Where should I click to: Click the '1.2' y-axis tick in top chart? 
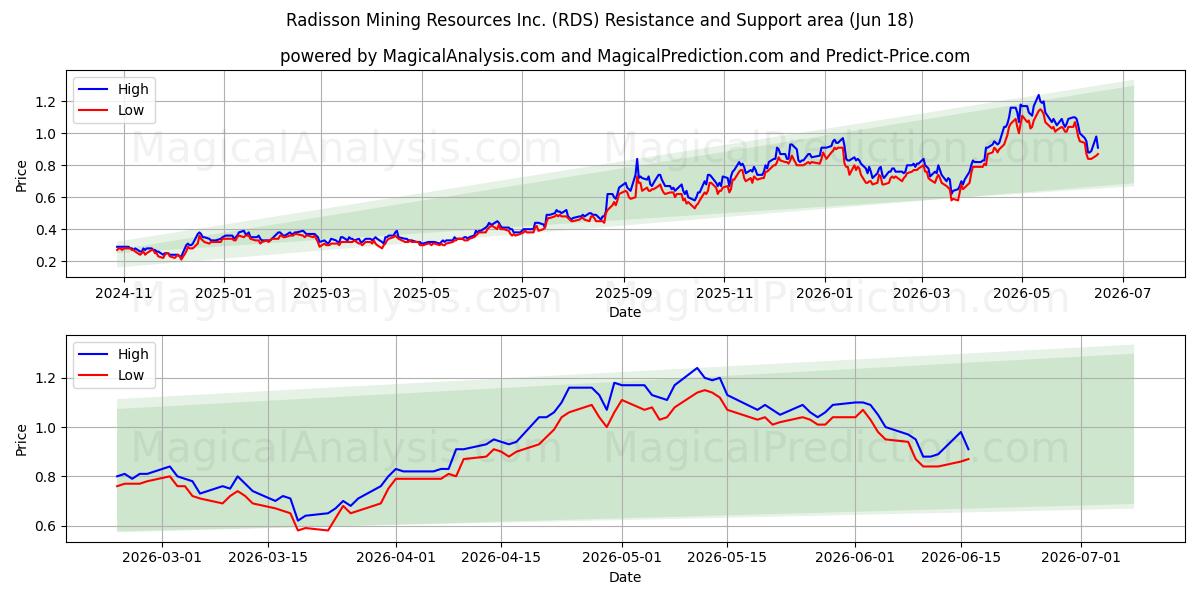click(x=48, y=102)
